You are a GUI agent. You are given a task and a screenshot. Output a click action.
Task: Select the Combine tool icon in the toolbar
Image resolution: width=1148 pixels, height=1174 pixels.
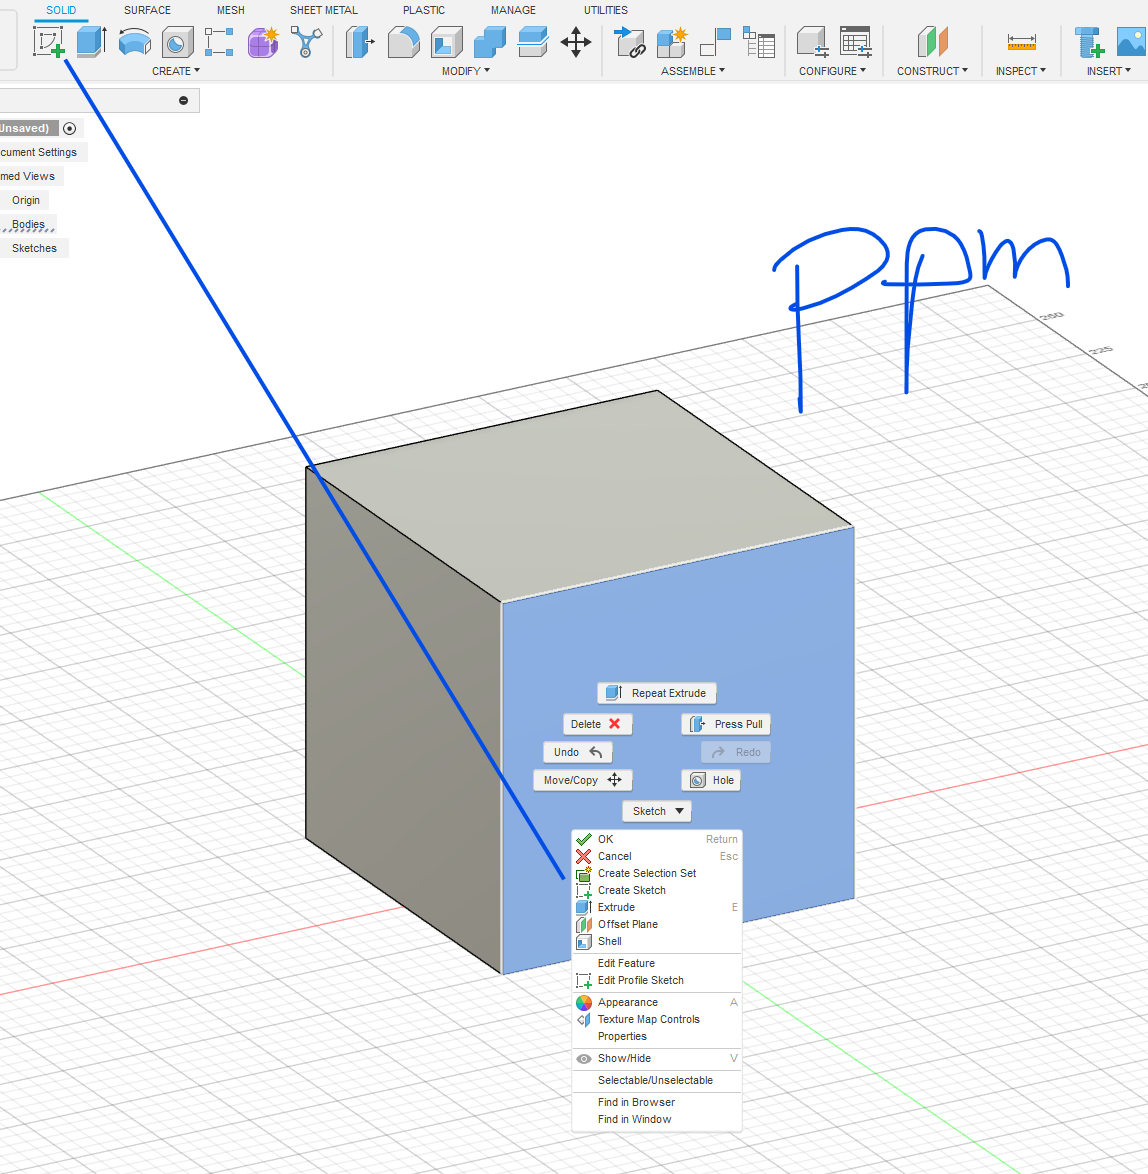point(489,42)
